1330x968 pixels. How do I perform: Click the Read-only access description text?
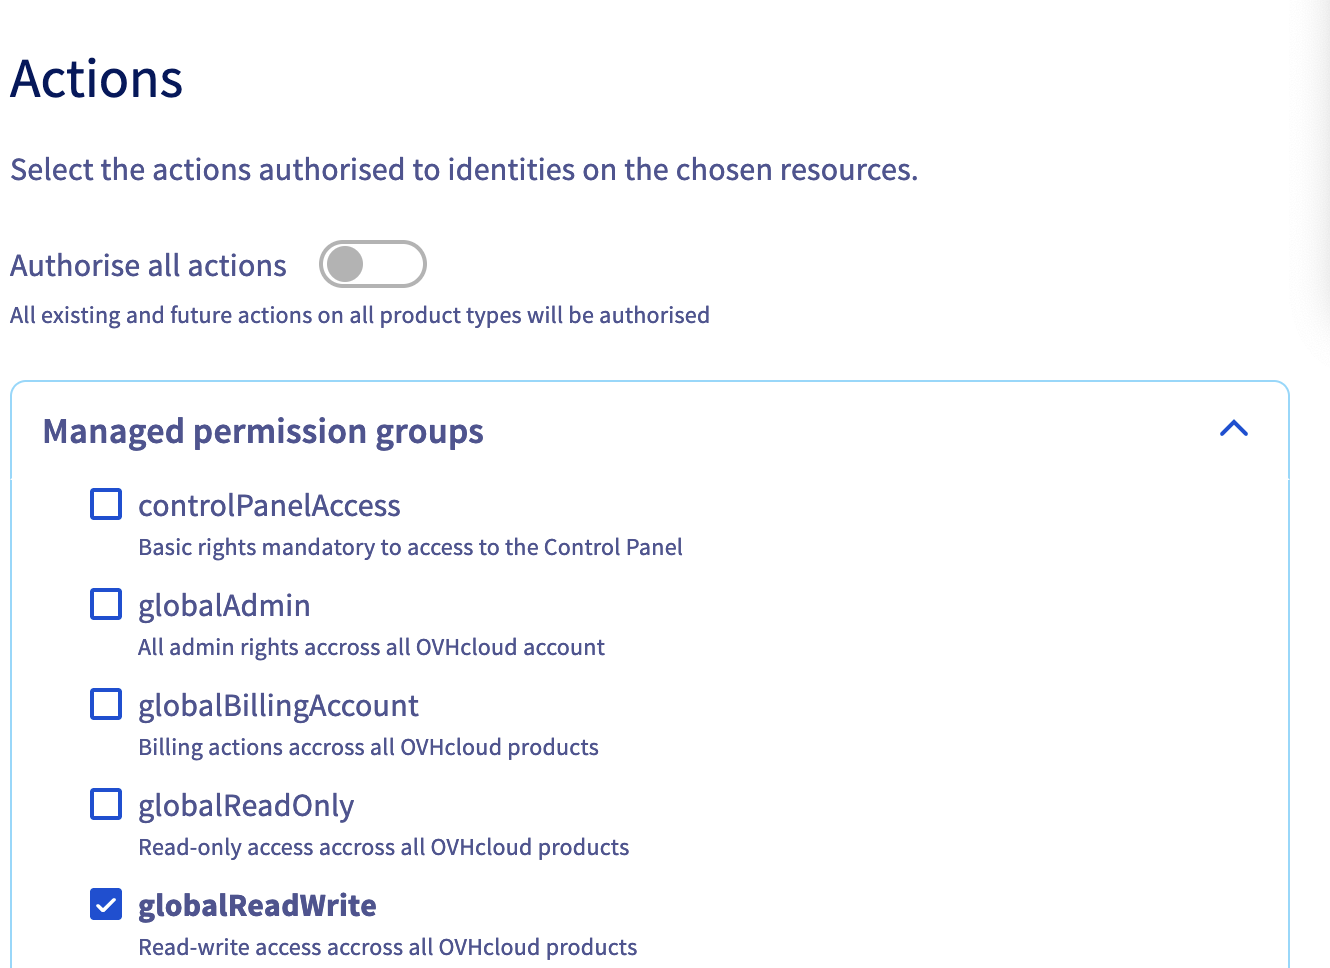[x=383, y=848]
